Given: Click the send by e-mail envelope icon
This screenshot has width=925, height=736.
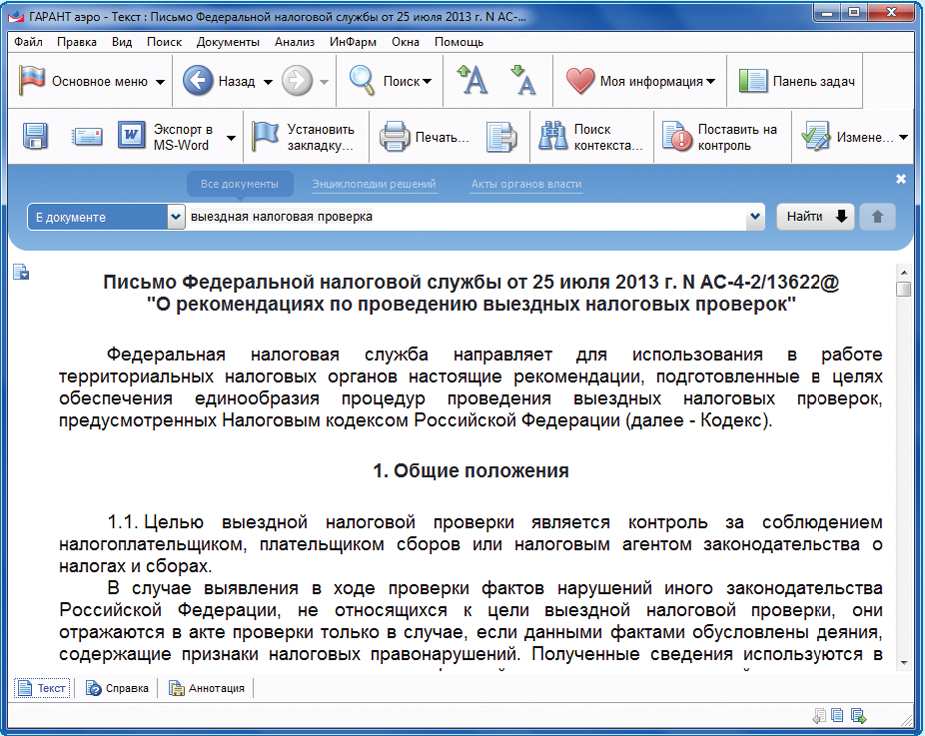Looking at the screenshot, I should [87, 137].
